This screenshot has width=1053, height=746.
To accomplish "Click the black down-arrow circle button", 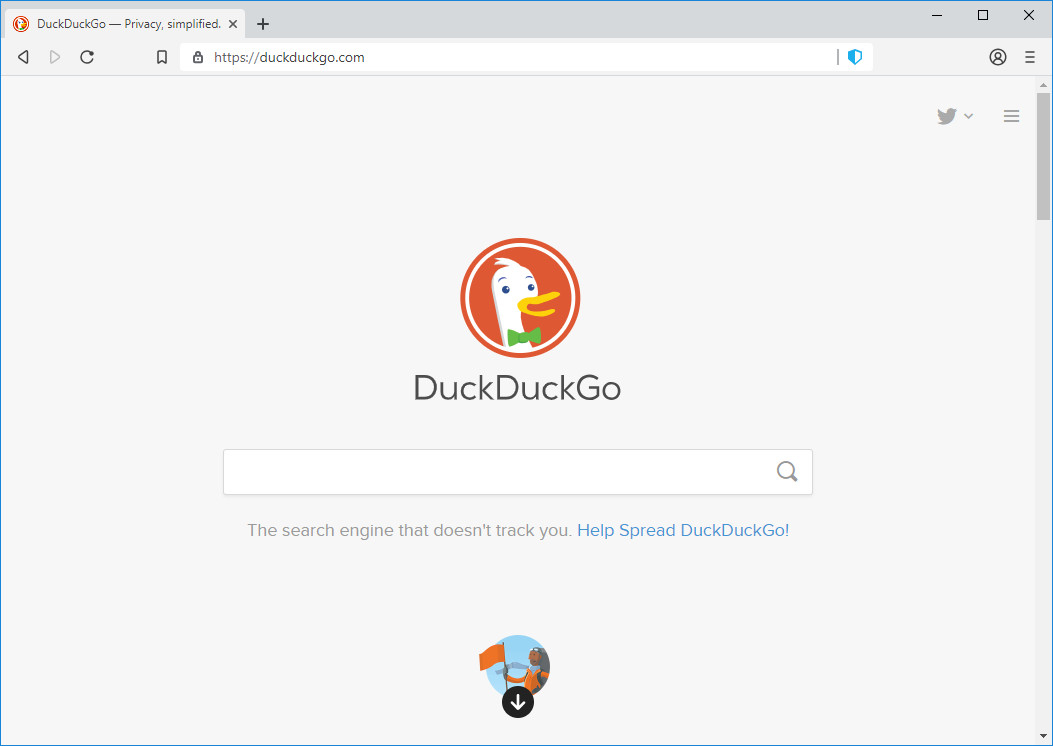I will coord(518,702).
